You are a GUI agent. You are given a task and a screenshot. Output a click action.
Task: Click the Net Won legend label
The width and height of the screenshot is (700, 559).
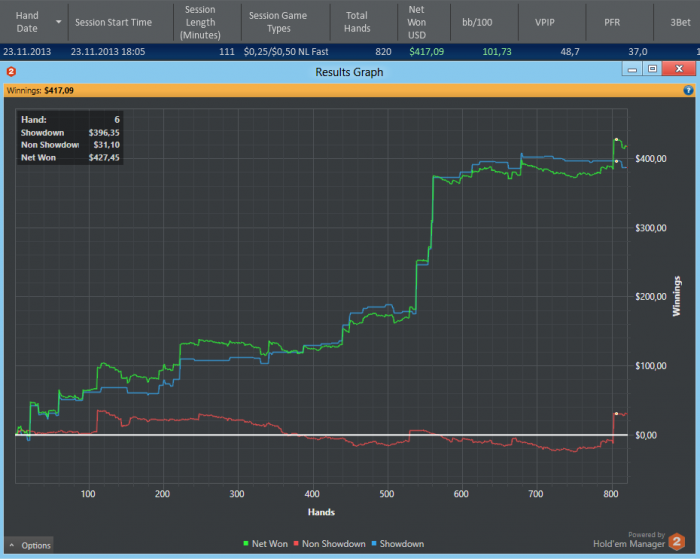(270, 543)
